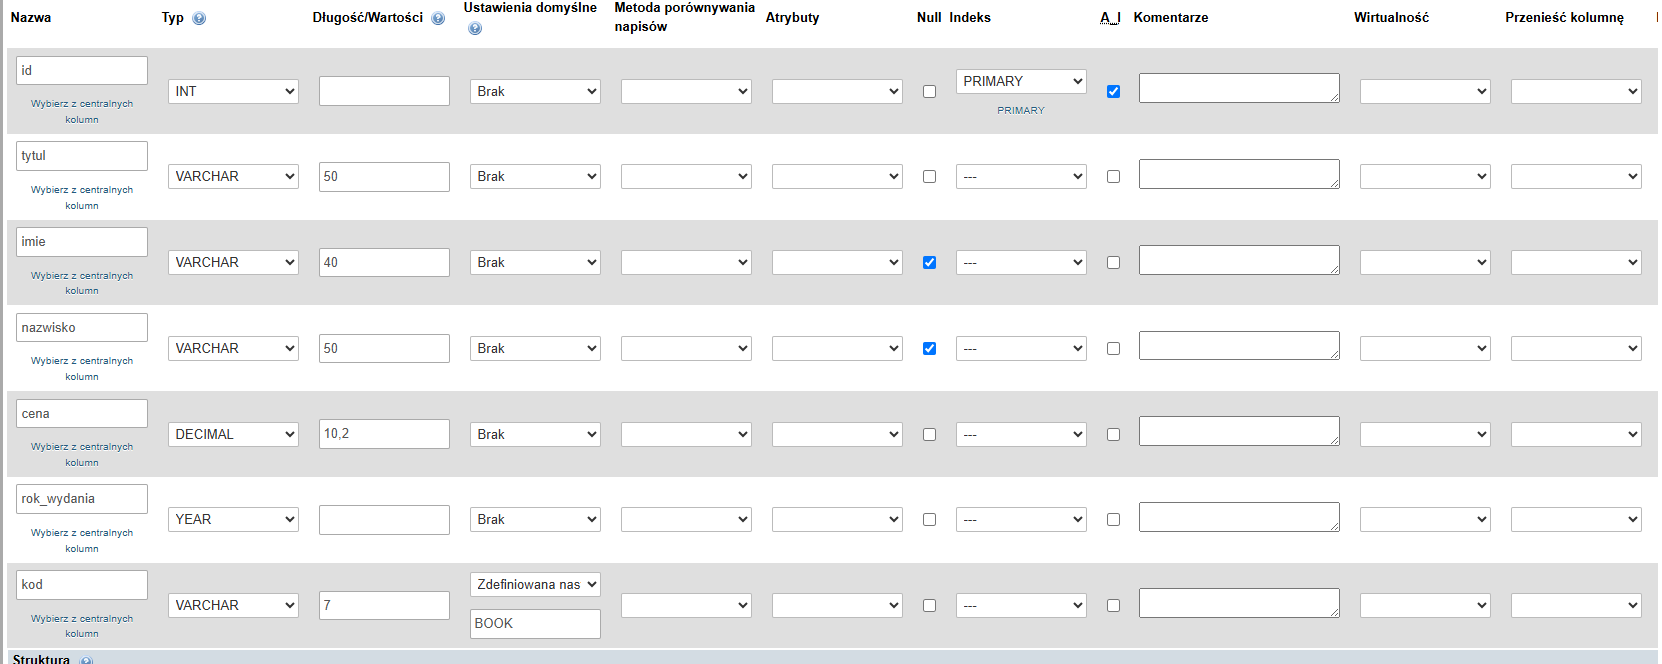1662x664 pixels.
Task: Disable the A_I checkbox for id column
Action: point(1113,91)
